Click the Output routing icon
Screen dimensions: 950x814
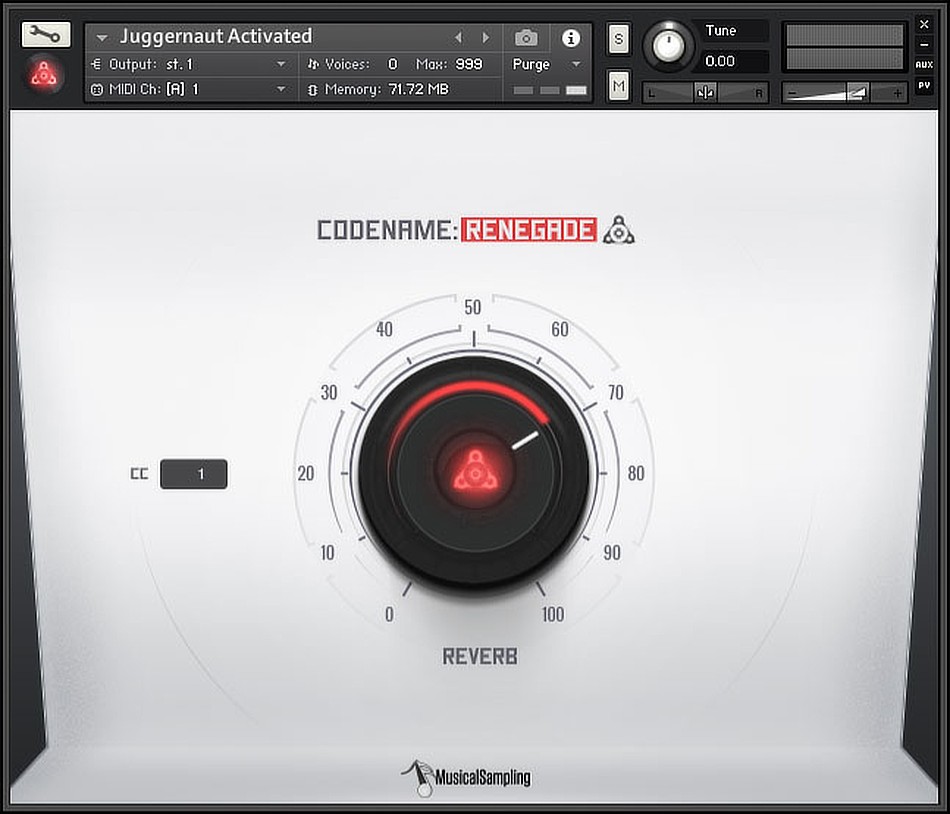(x=96, y=64)
